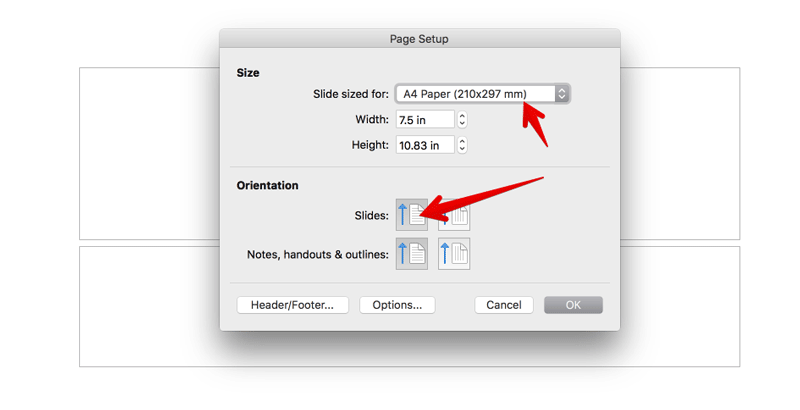The height and width of the screenshot is (410, 800).
Task: Open the Slide sized for dropdown
Action: (x=483, y=94)
